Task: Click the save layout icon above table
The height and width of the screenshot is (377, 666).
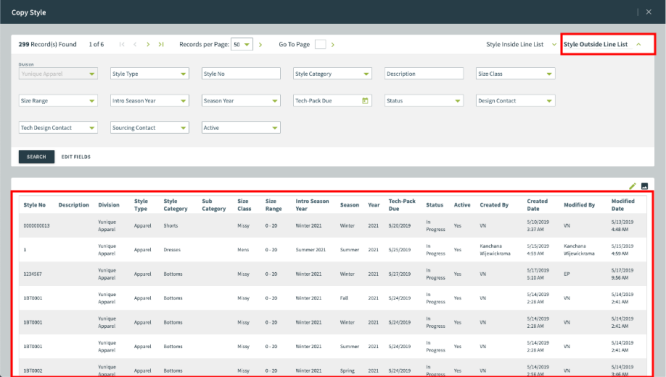Action: pyautogui.click(x=644, y=186)
